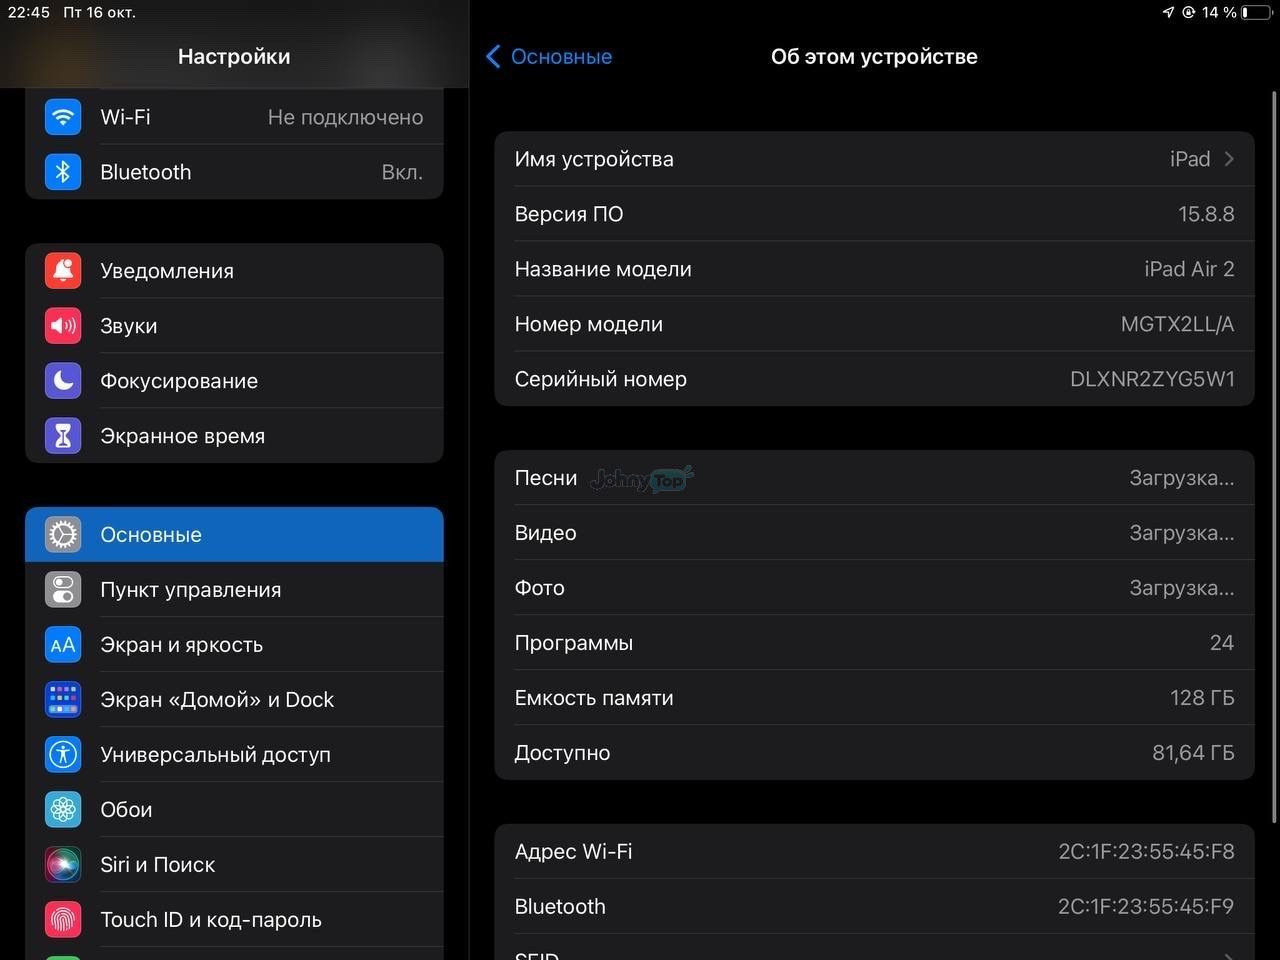Tap serial number DLXNR2ZYG5W1

(x=1152, y=379)
